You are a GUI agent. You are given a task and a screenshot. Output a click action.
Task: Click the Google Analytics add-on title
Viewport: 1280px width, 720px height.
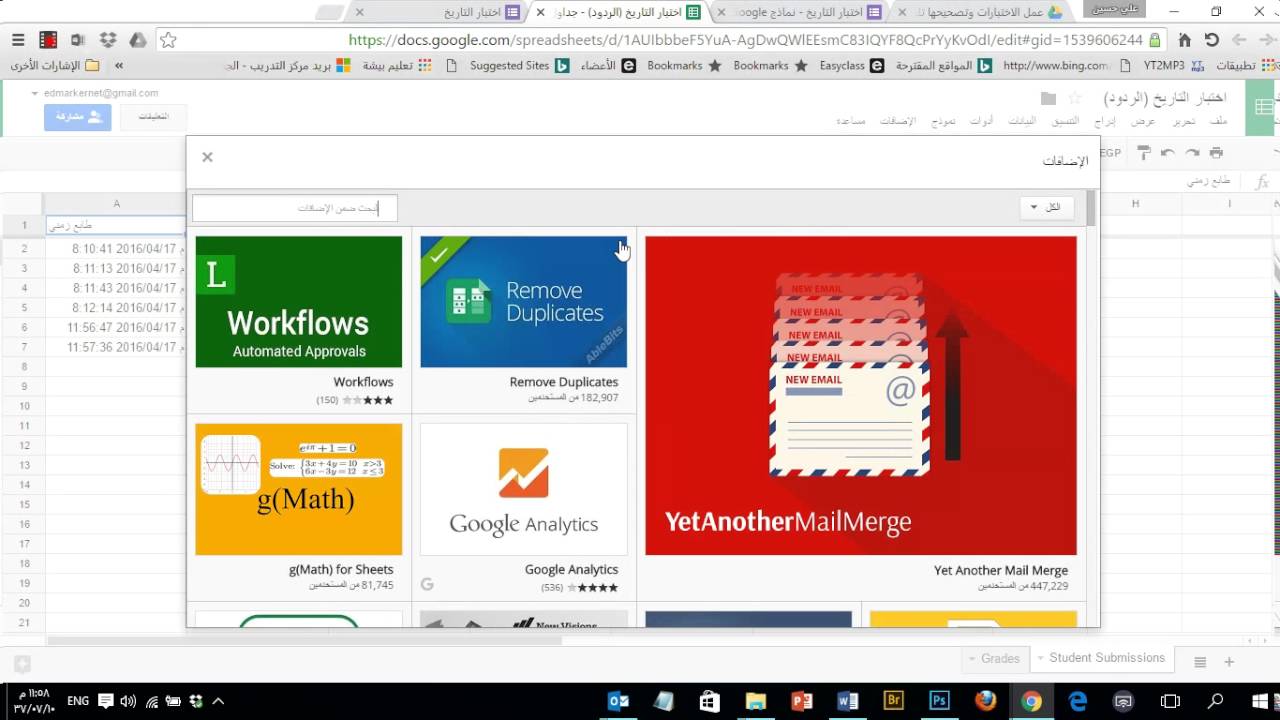pos(571,570)
